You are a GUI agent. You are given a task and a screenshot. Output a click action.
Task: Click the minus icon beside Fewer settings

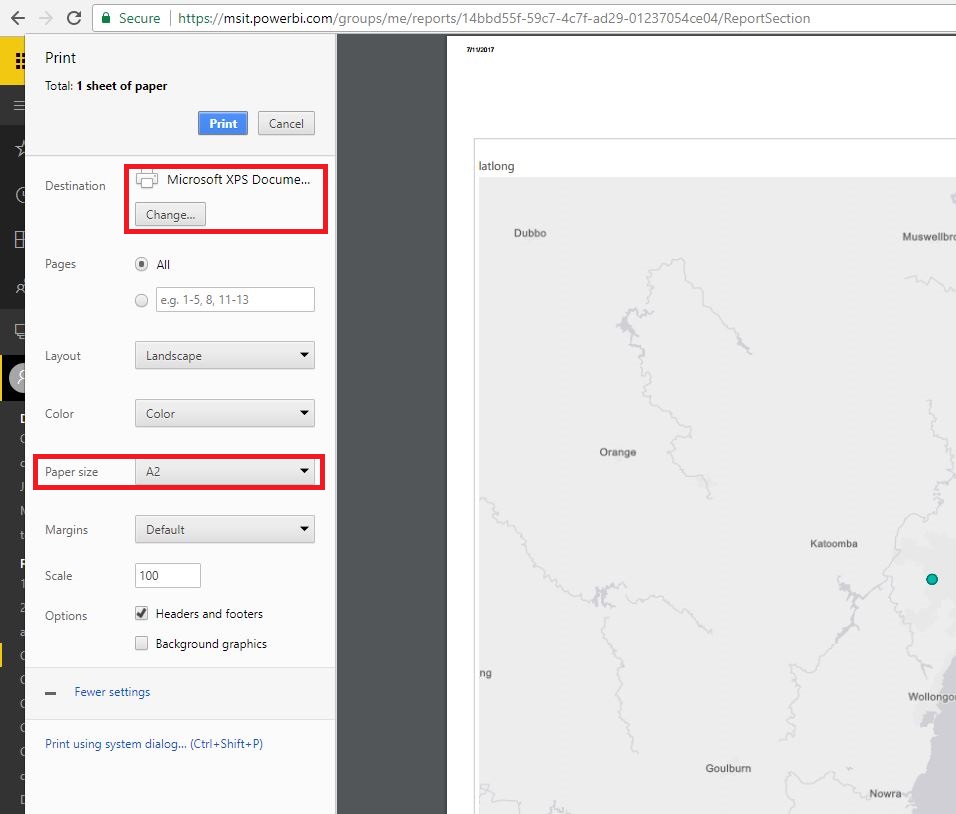pyautogui.click(x=51, y=693)
